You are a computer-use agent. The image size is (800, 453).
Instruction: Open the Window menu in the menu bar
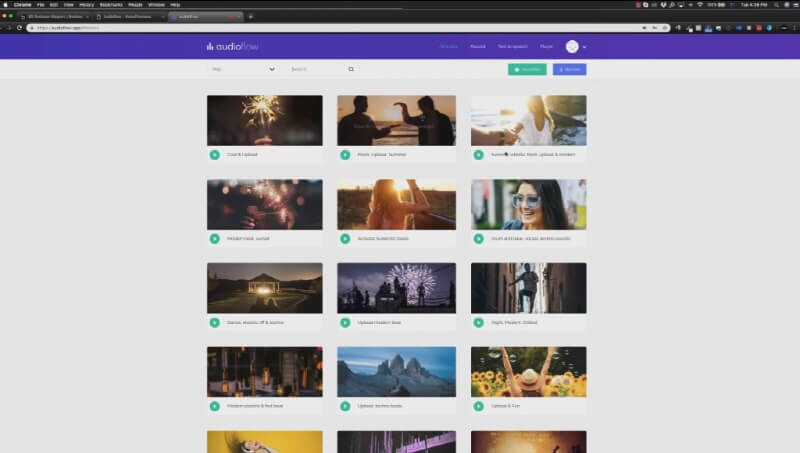(156, 5)
